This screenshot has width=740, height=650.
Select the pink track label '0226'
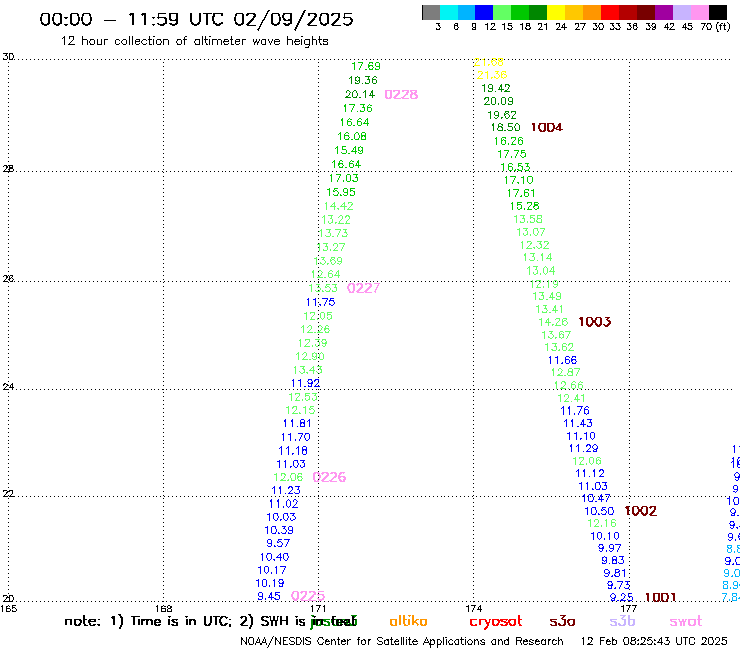coord(329,477)
